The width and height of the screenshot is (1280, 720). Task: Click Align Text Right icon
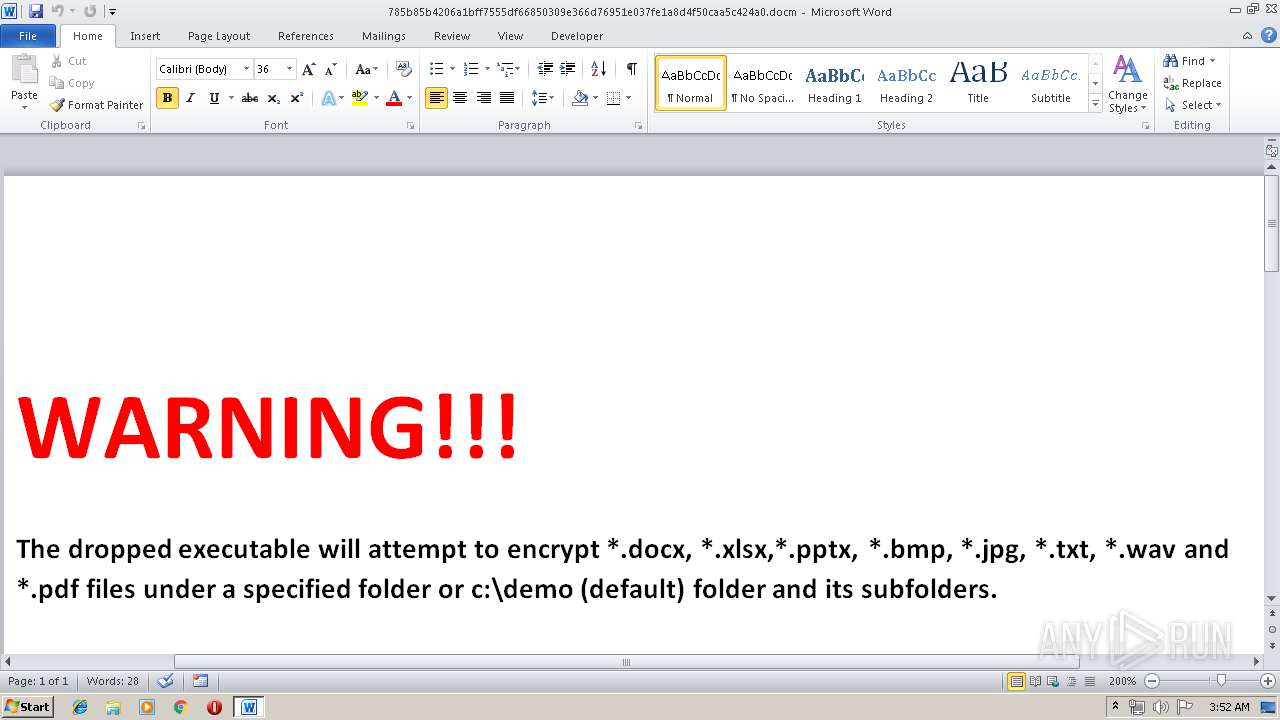[x=484, y=98]
